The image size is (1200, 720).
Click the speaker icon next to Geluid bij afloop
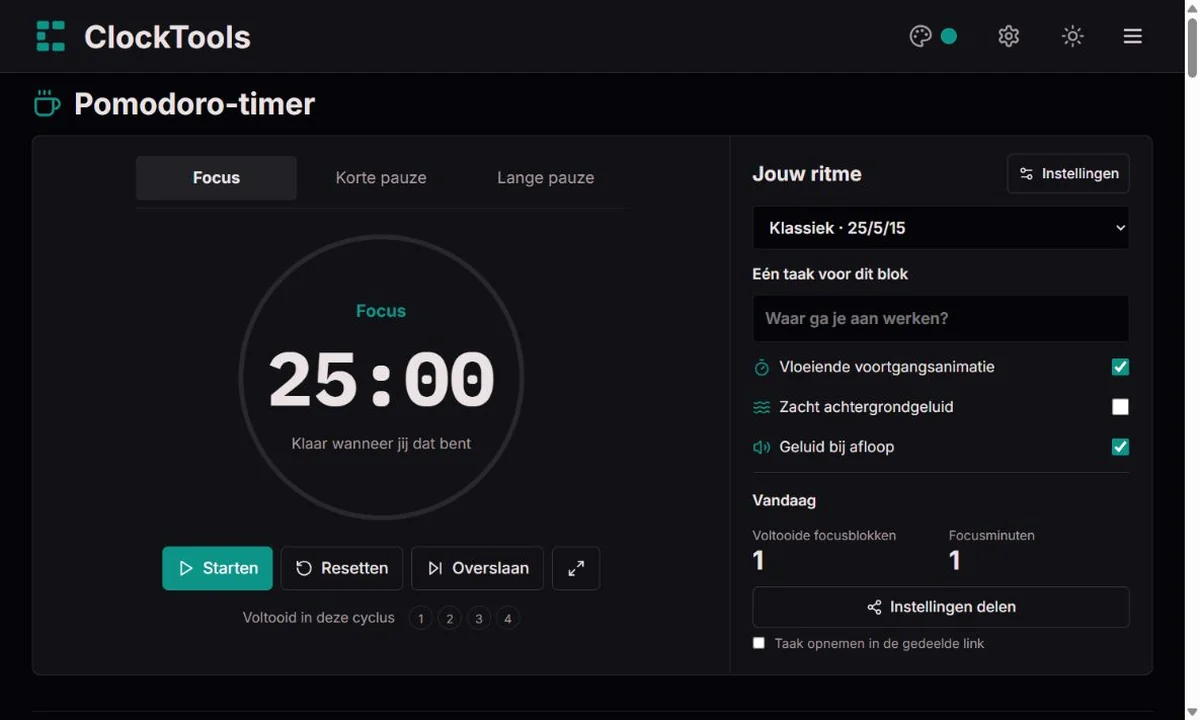pos(762,447)
